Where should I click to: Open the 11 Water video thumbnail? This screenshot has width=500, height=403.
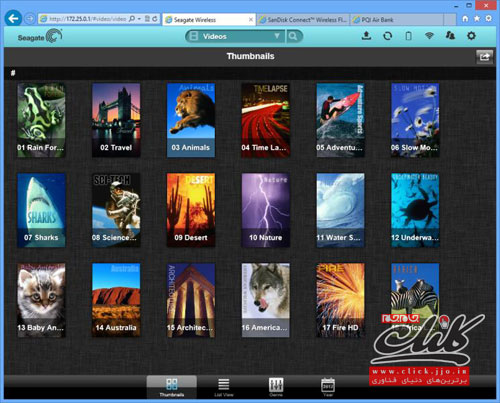tap(340, 210)
